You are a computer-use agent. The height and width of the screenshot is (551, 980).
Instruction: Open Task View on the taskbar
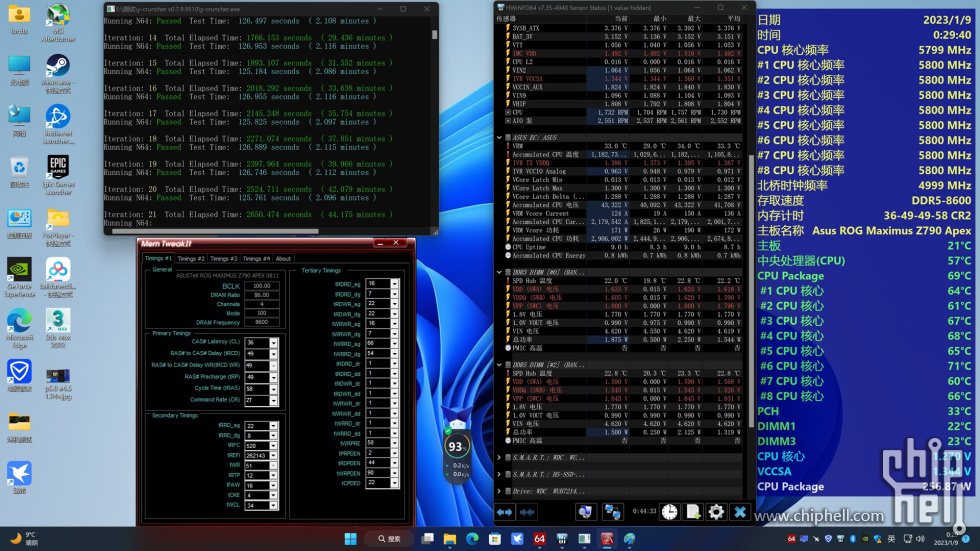[428, 539]
